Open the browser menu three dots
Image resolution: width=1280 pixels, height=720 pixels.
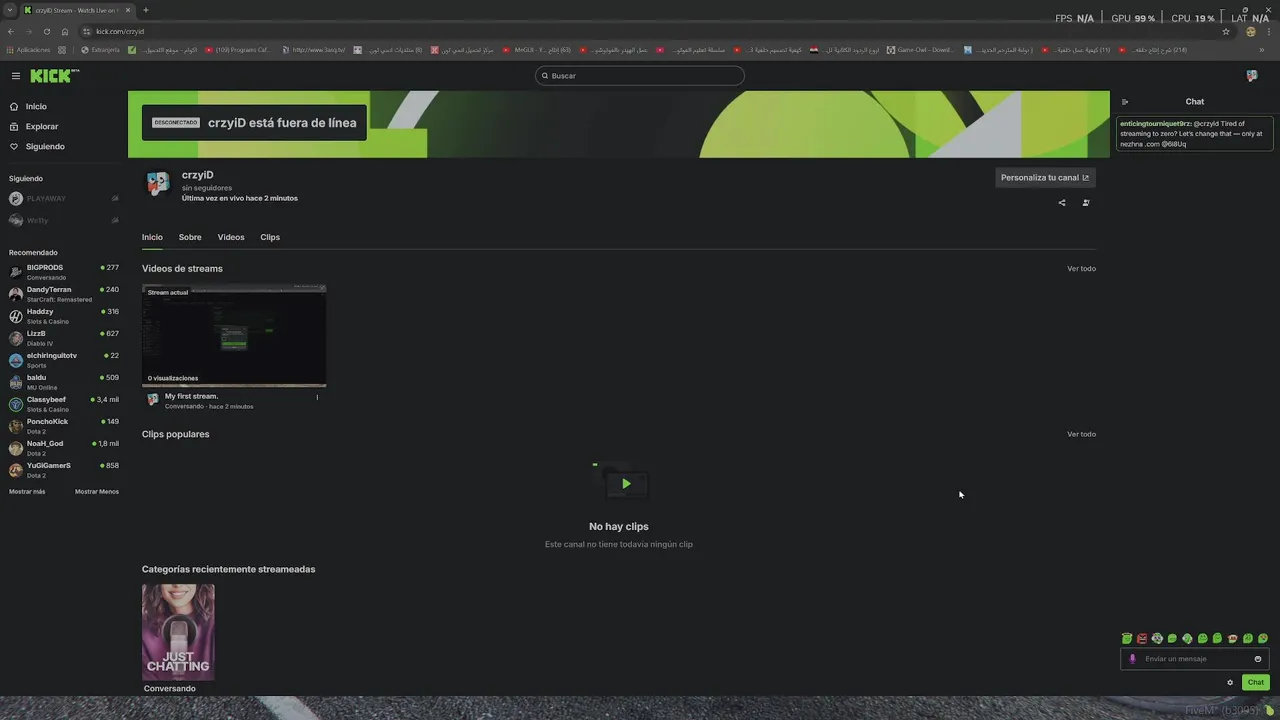1269,31
